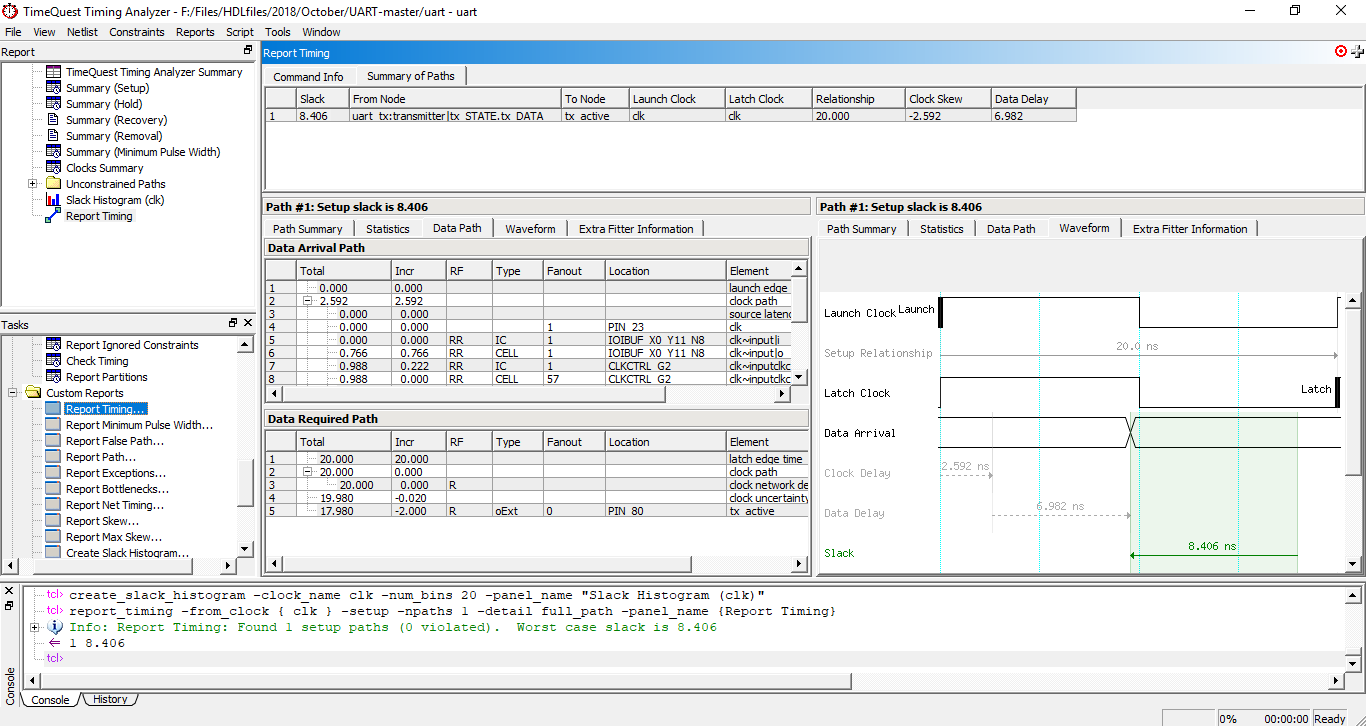Click Report Skew task icon
Screen dimensions: 1366x726
click(x=54, y=521)
